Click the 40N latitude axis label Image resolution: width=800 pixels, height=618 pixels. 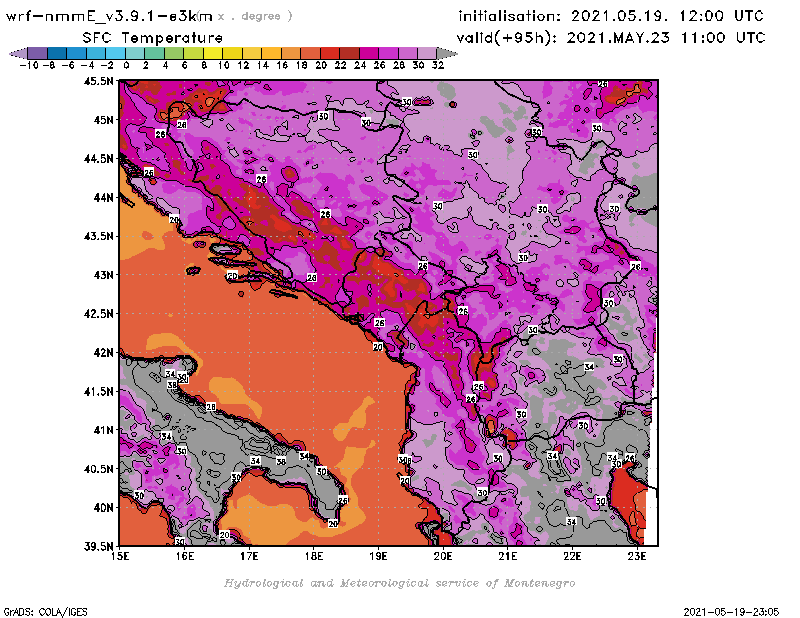(104, 507)
